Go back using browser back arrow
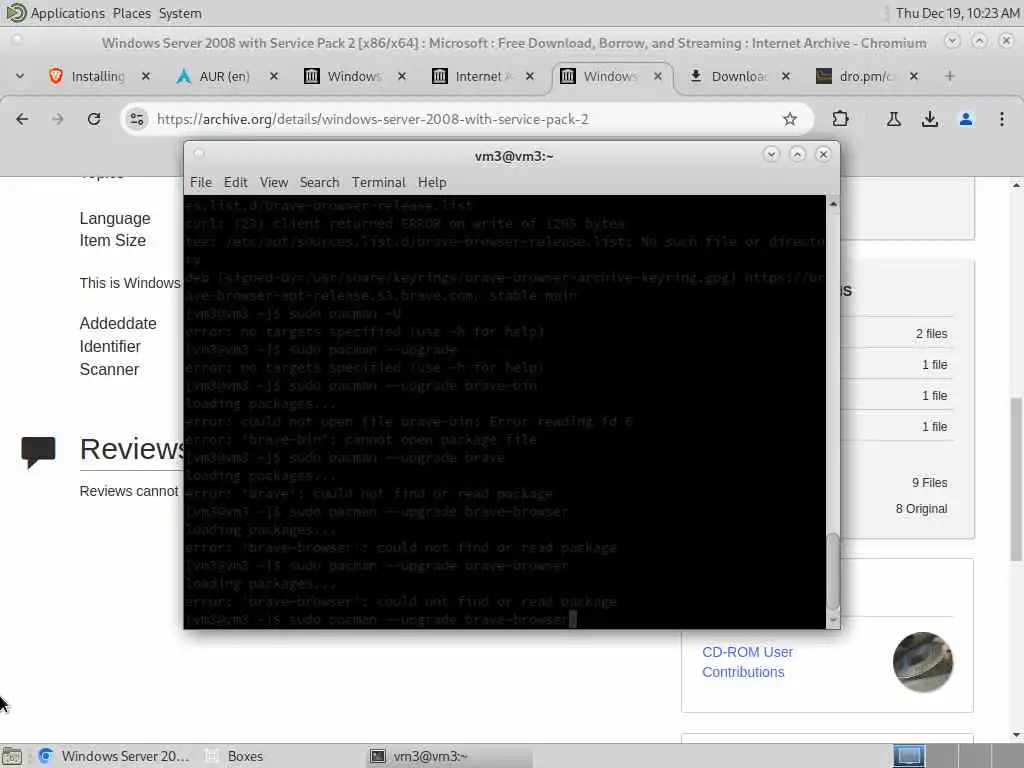The width and height of the screenshot is (1024, 768). click(x=22, y=119)
